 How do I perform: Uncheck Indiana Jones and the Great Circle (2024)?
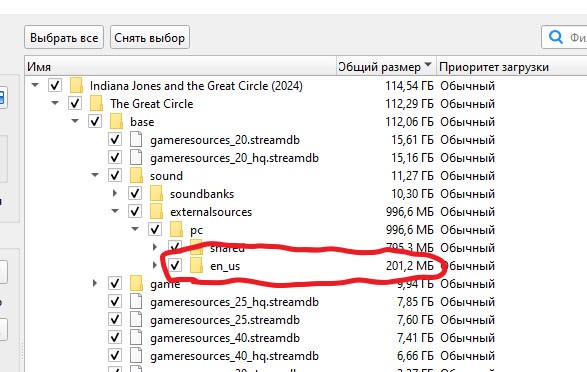coord(55,85)
